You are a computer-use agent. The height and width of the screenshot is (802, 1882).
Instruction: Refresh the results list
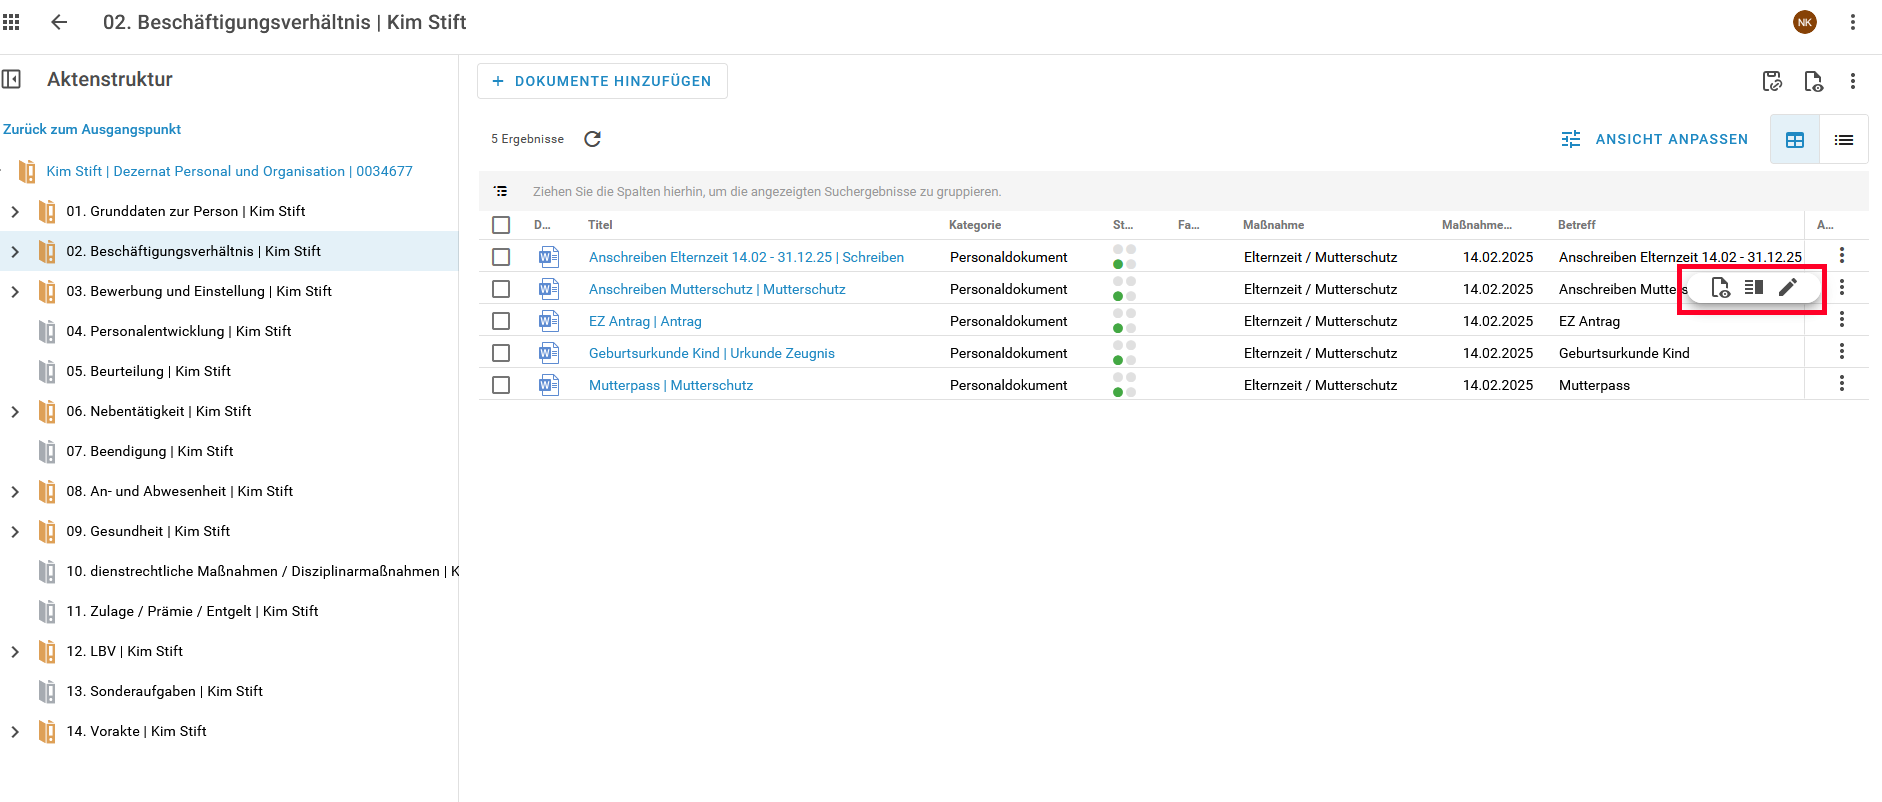pos(592,139)
